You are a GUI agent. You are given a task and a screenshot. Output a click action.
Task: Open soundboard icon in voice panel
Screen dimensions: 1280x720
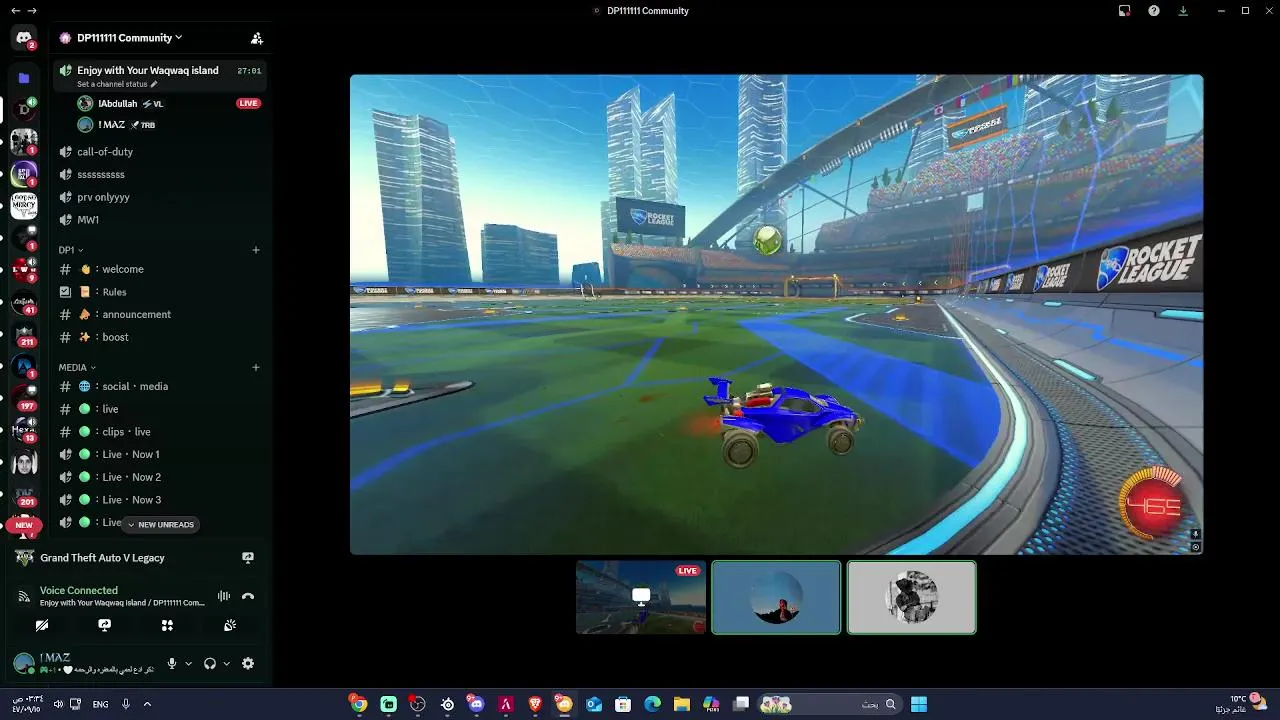point(230,625)
